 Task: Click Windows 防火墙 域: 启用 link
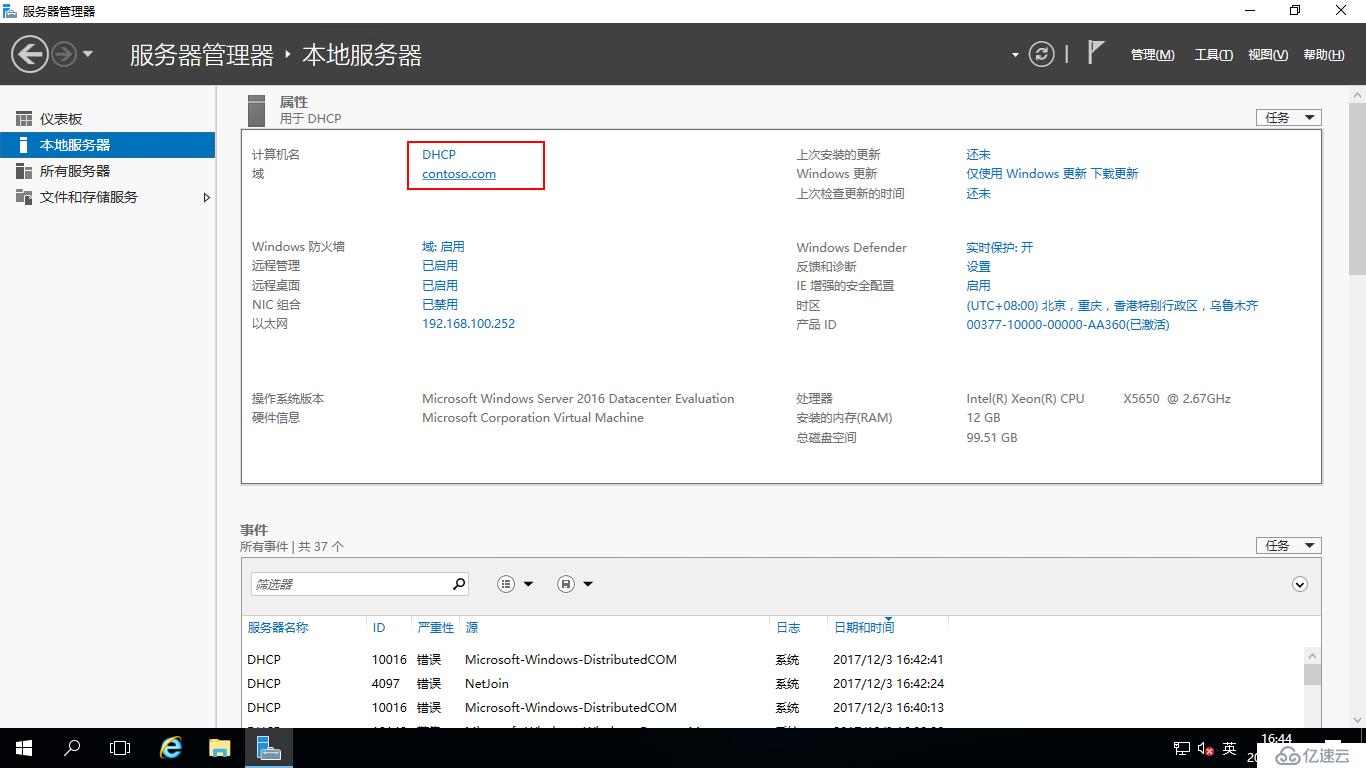[443, 246]
